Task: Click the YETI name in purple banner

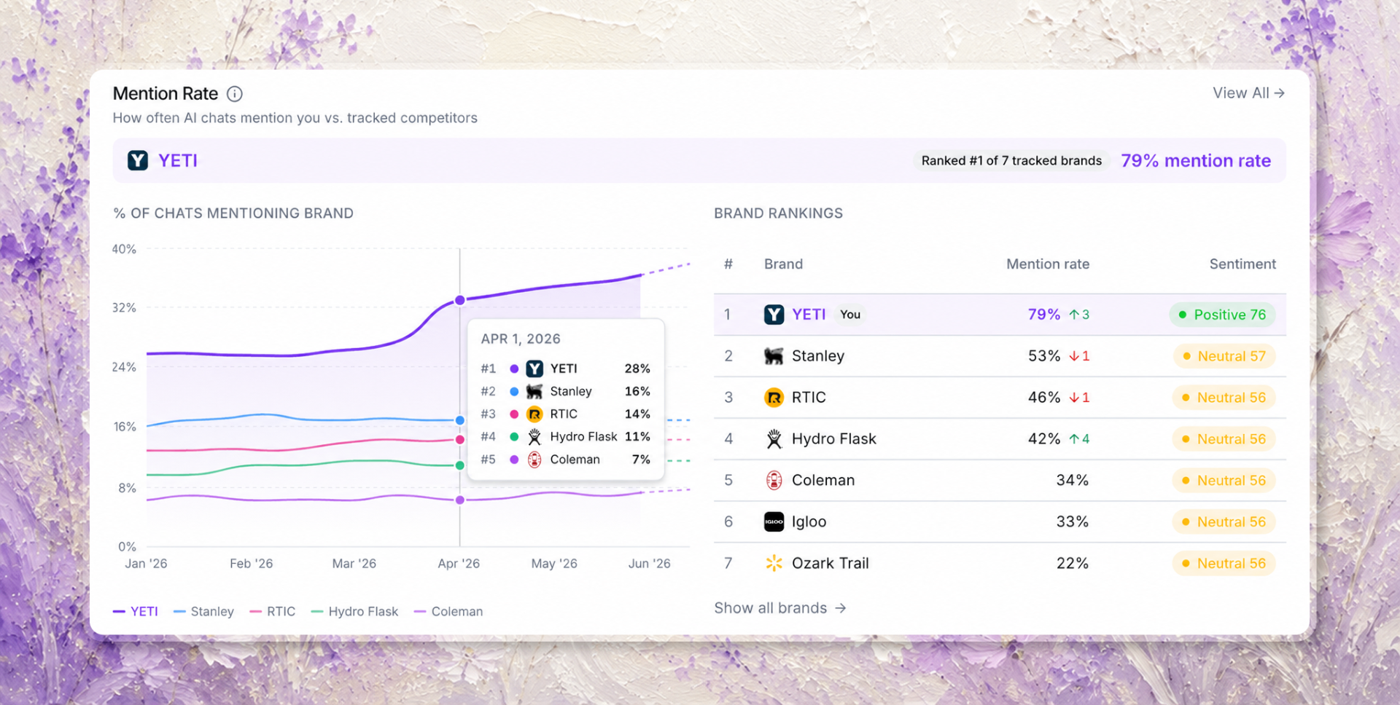Action: (x=178, y=160)
